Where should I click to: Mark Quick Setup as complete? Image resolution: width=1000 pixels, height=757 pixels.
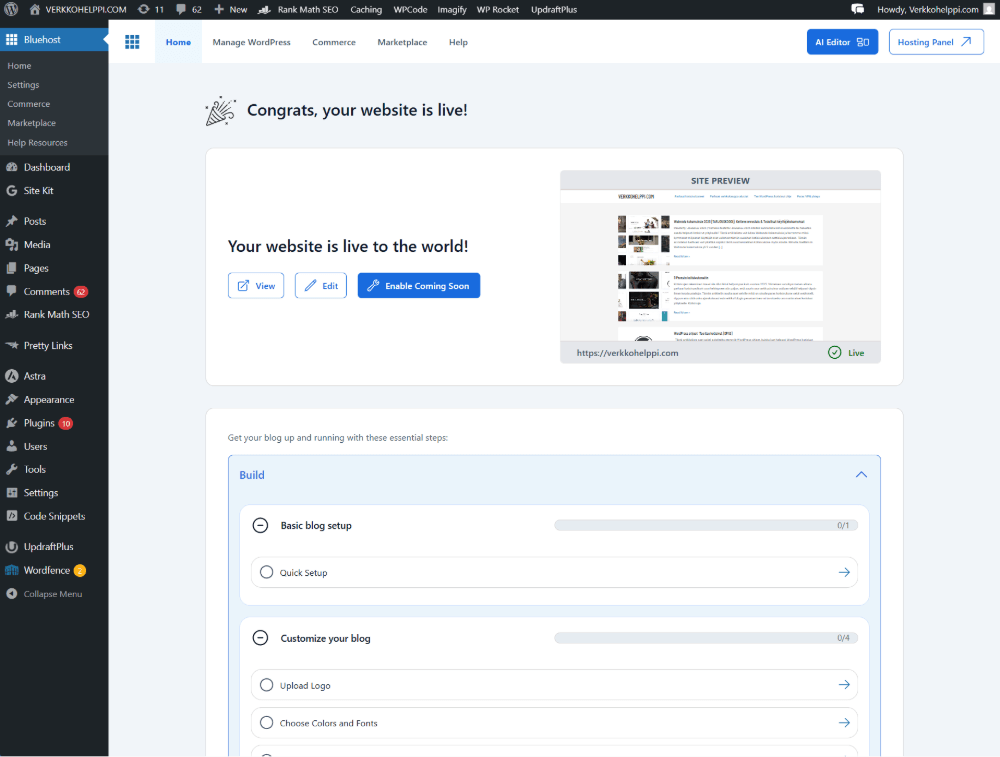266,572
